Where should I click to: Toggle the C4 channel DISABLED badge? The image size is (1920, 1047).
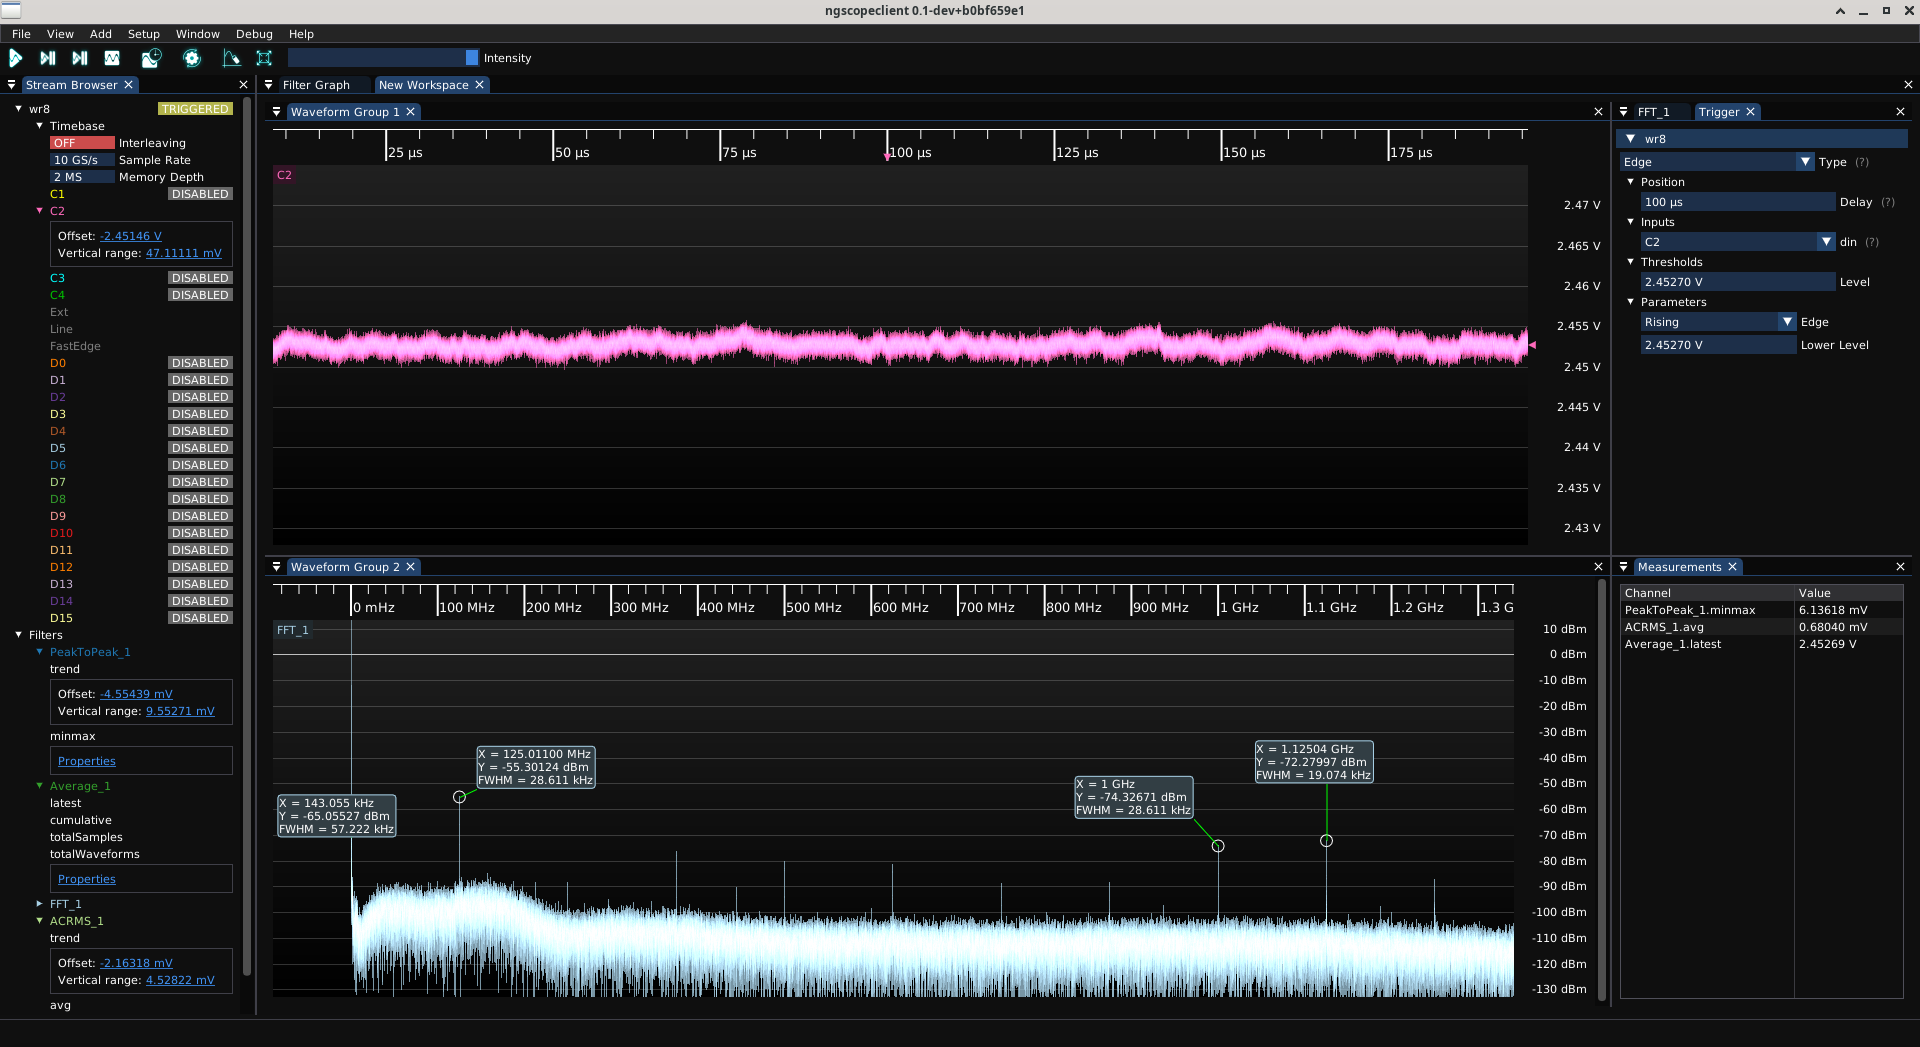(x=200, y=295)
